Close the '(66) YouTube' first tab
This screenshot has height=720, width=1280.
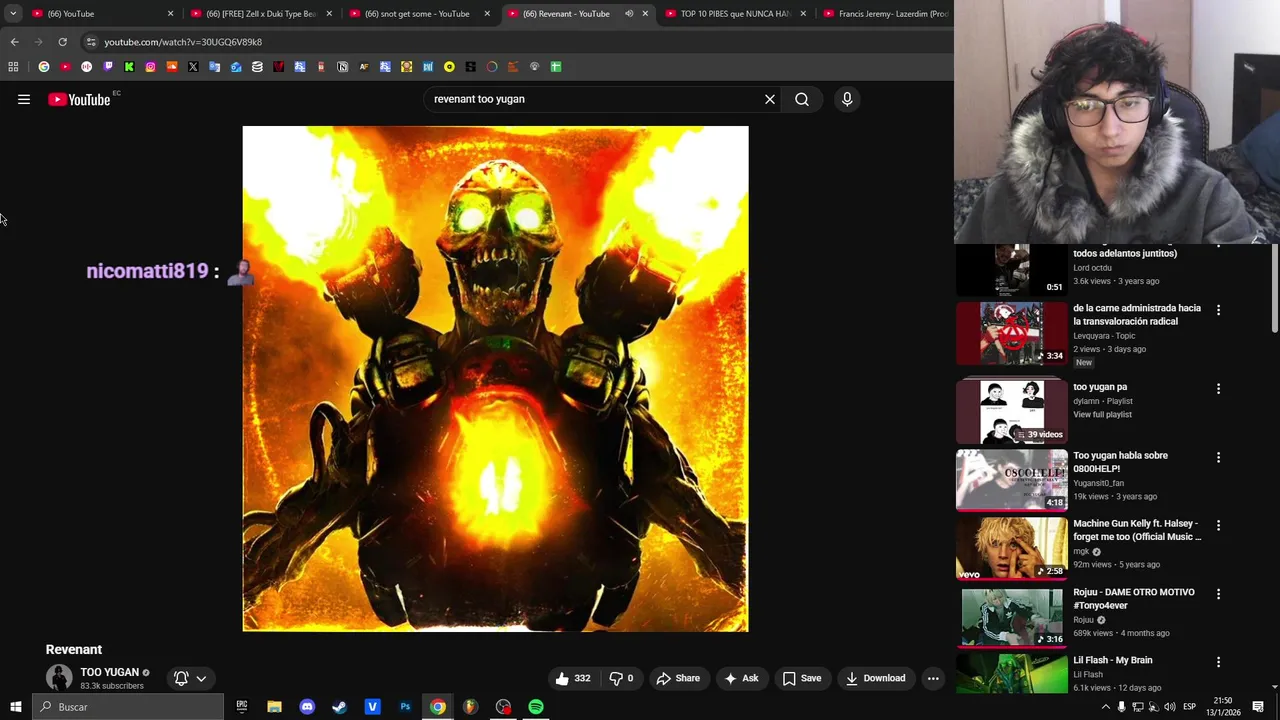click(x=170, y=14)
